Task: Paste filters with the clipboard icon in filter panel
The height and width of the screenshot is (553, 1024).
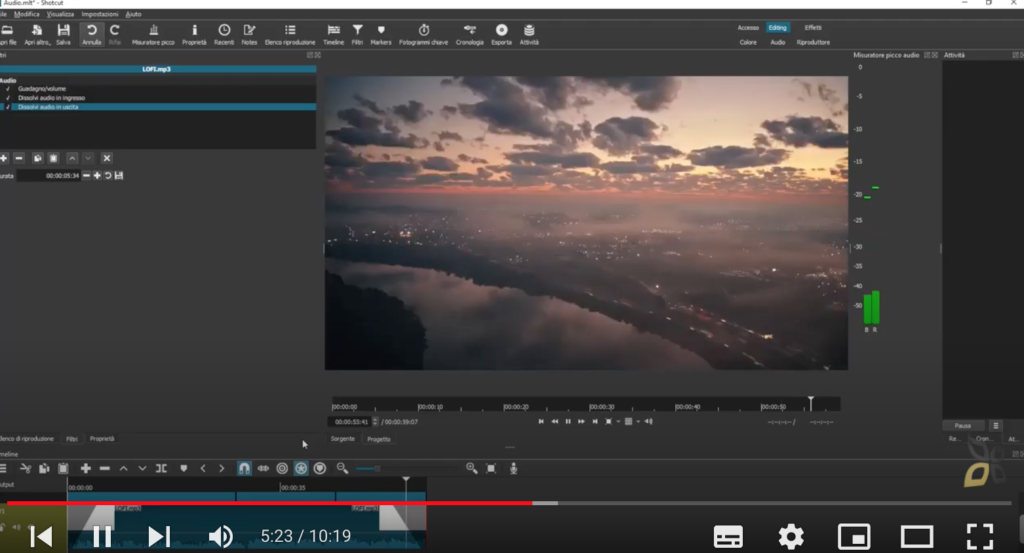Action: coord(54,158)
